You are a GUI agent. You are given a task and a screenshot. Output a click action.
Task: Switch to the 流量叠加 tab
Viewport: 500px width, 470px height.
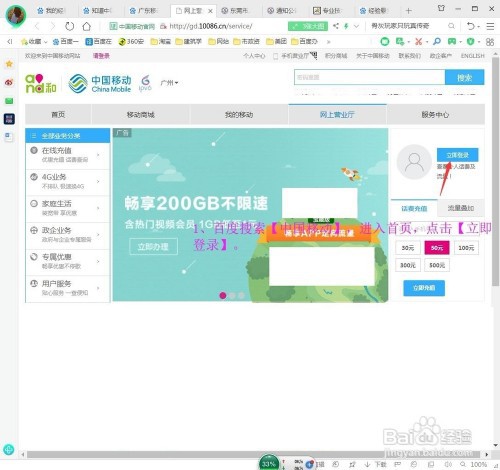pyautogui.click(x=461, y=208)
